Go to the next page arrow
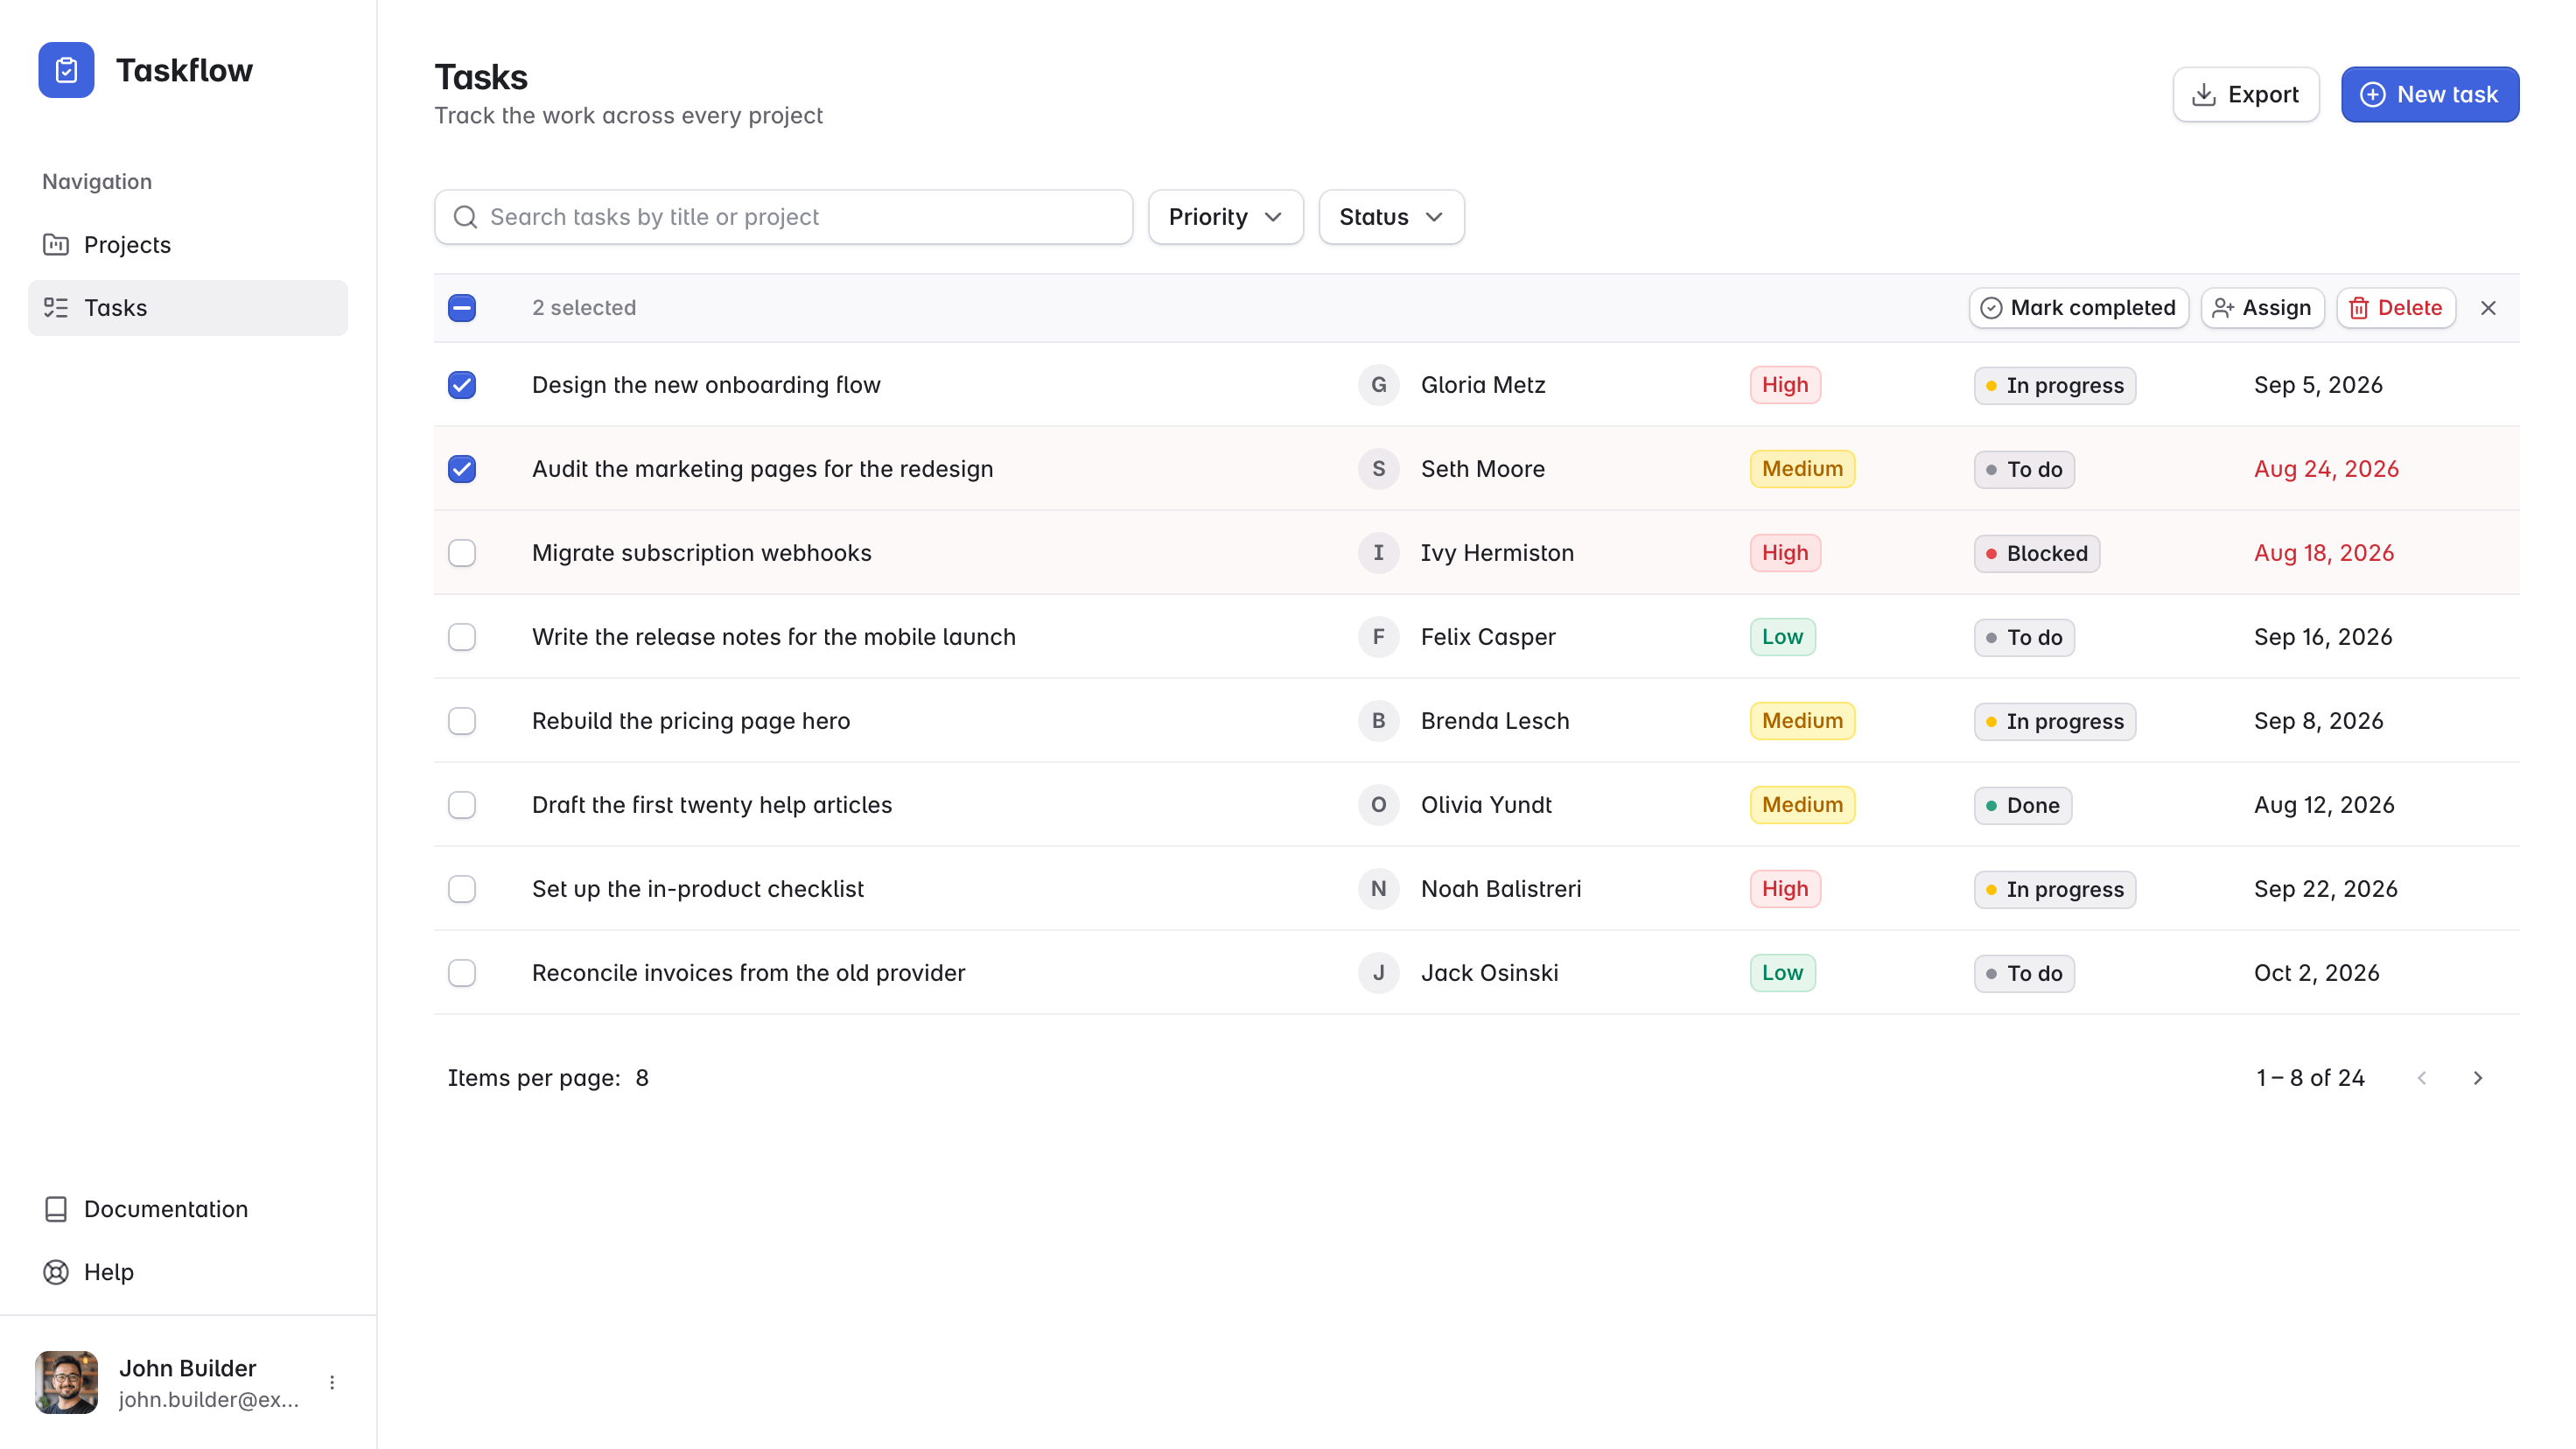This screenshot has width=2576, height=1449. pyautogui.click(x=2478, y=1078)
